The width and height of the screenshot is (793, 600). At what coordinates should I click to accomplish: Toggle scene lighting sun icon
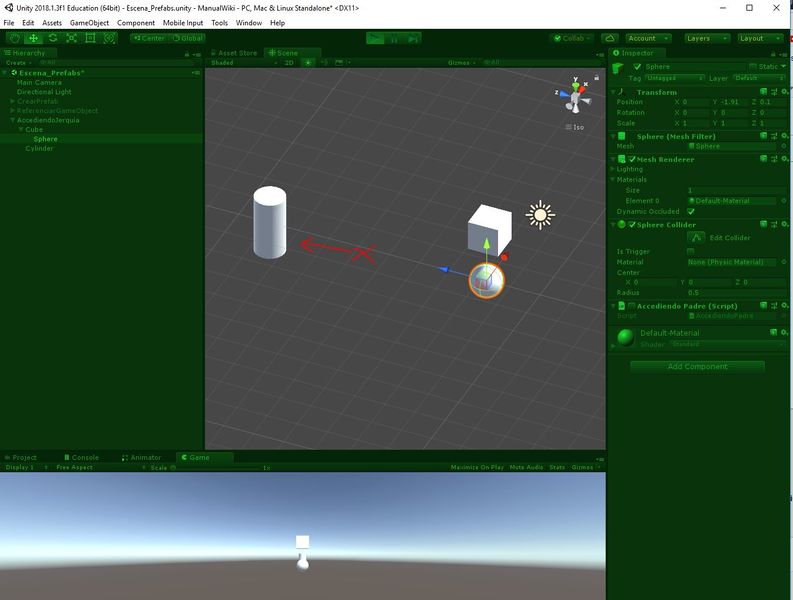coord(307,63)
